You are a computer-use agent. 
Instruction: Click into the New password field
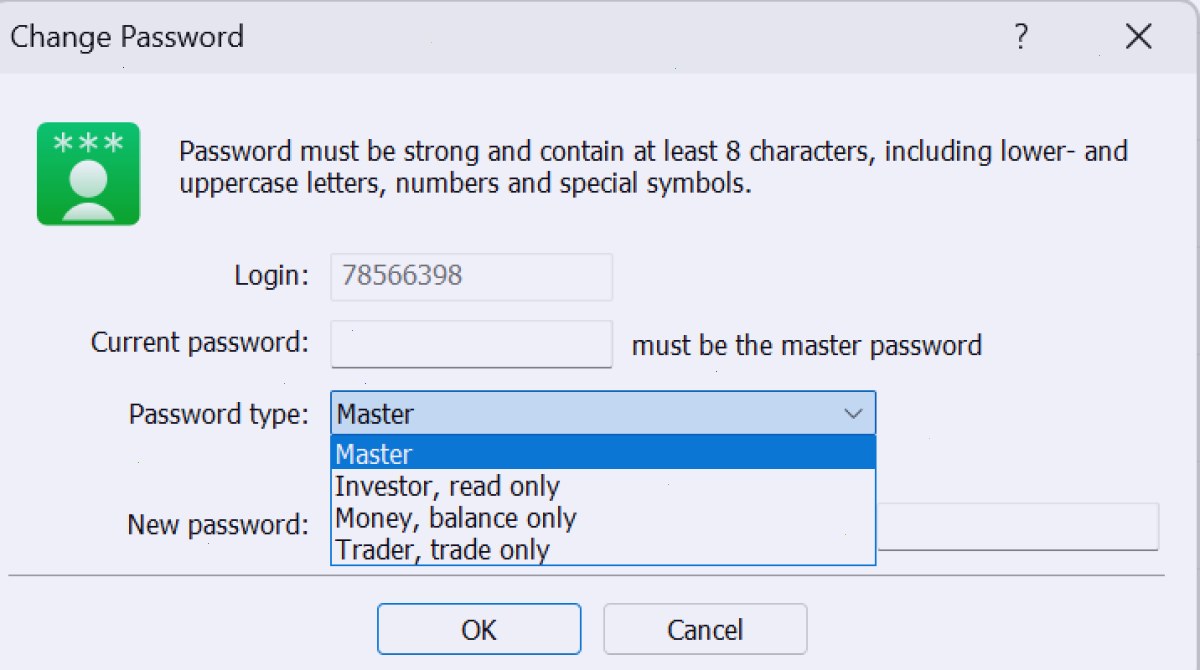point(1017,526)
